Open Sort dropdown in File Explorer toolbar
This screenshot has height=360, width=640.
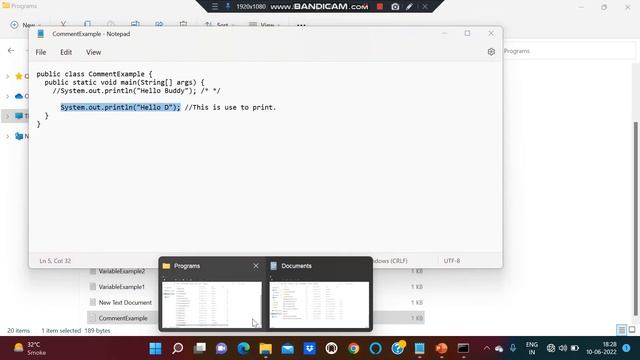[220, 25]
